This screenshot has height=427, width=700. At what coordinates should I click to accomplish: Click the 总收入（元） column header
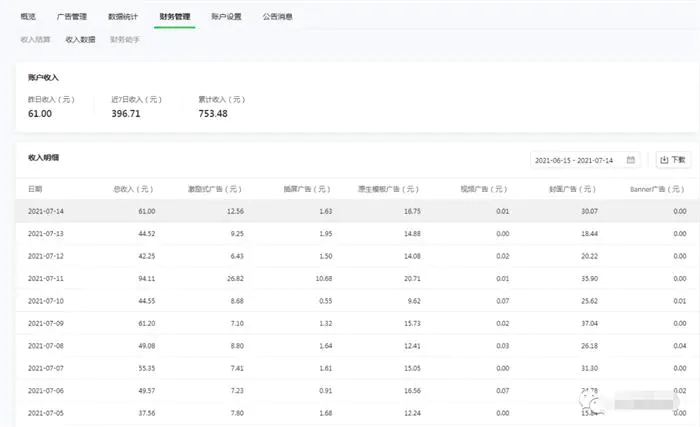[132, 189]
